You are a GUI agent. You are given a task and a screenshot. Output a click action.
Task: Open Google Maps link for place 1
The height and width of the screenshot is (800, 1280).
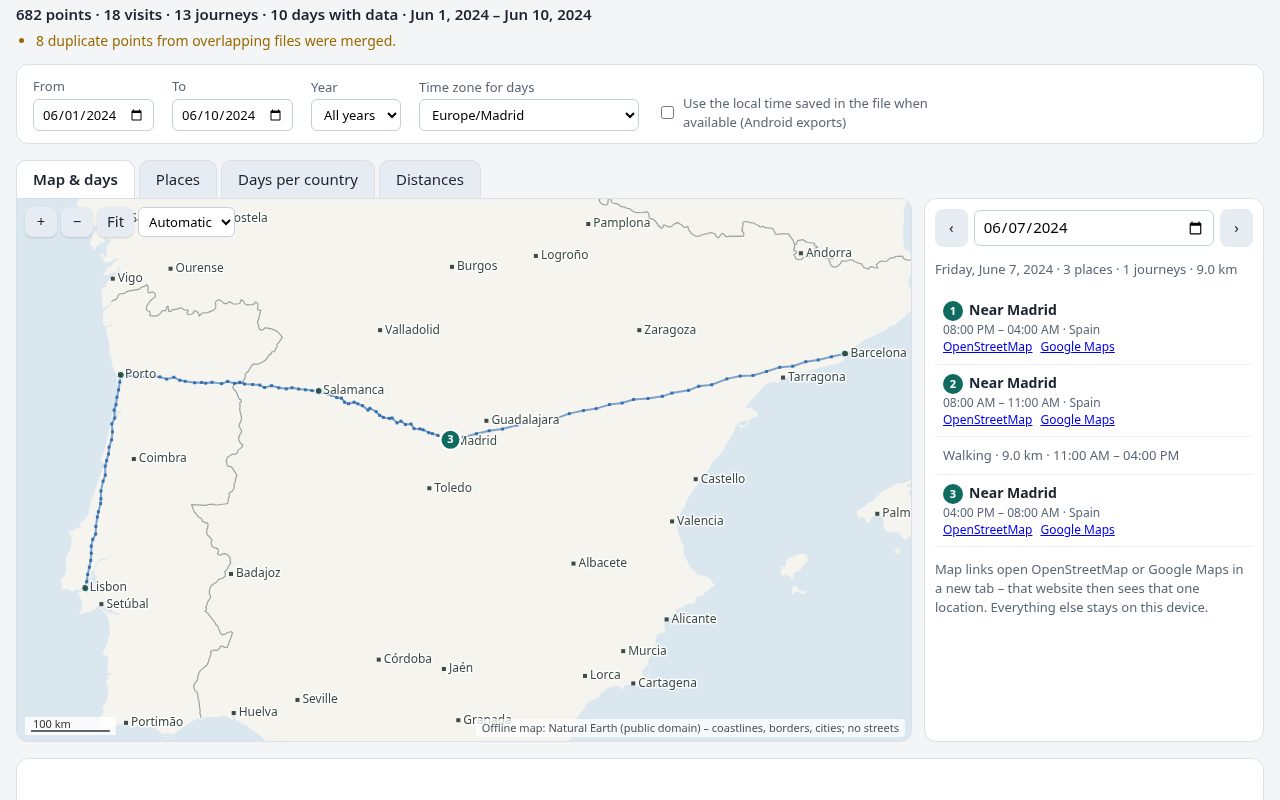(x=1077, y=347)
